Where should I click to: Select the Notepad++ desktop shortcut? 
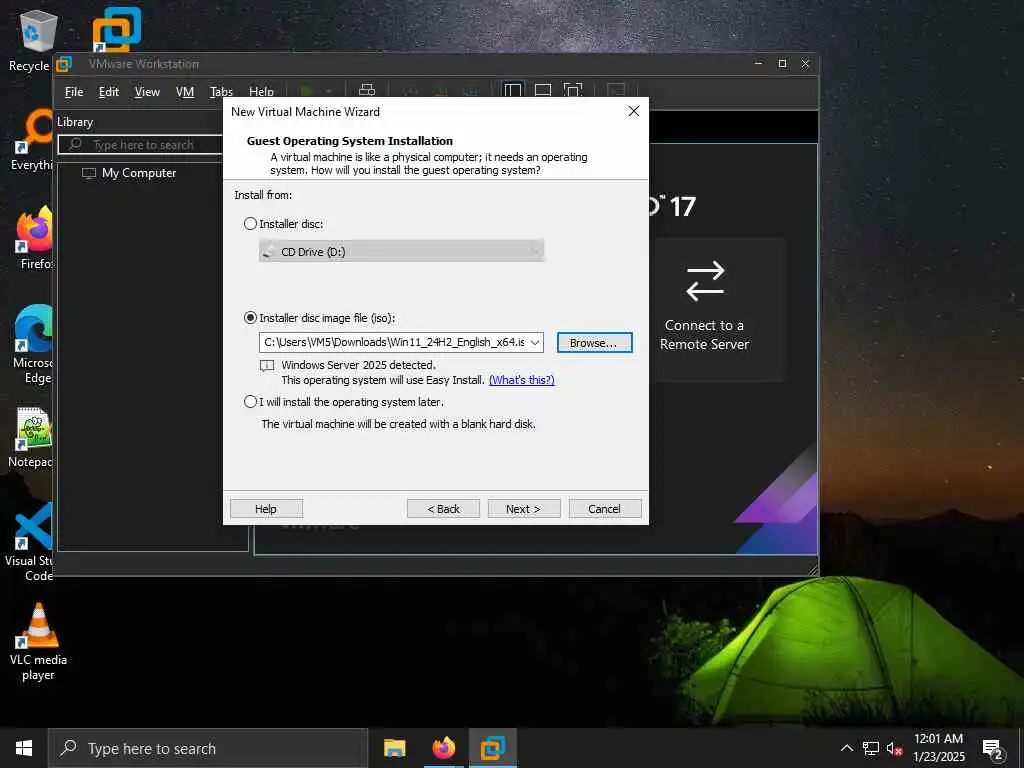(31, 437)
